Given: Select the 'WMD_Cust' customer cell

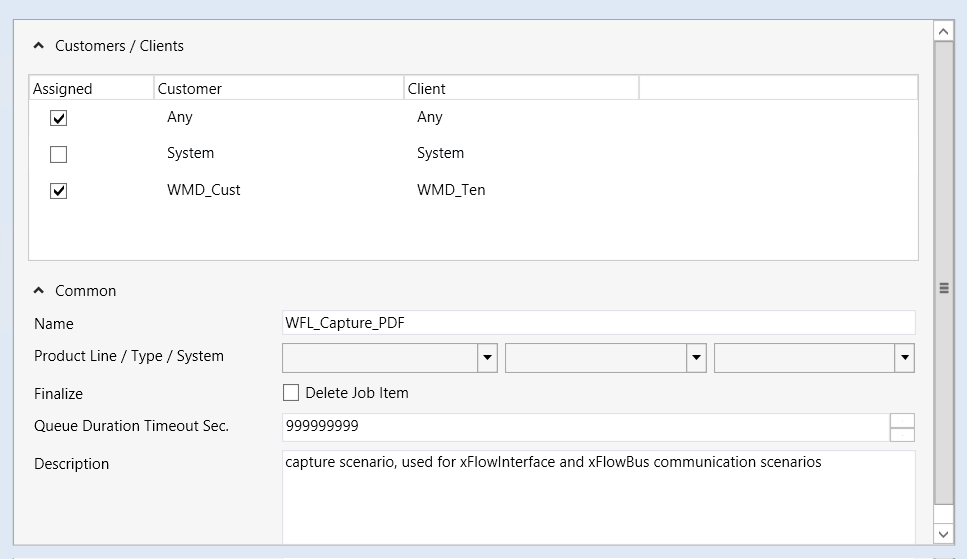Looking at the screenshot, I should pyautogui.click(x=204, y=190).
